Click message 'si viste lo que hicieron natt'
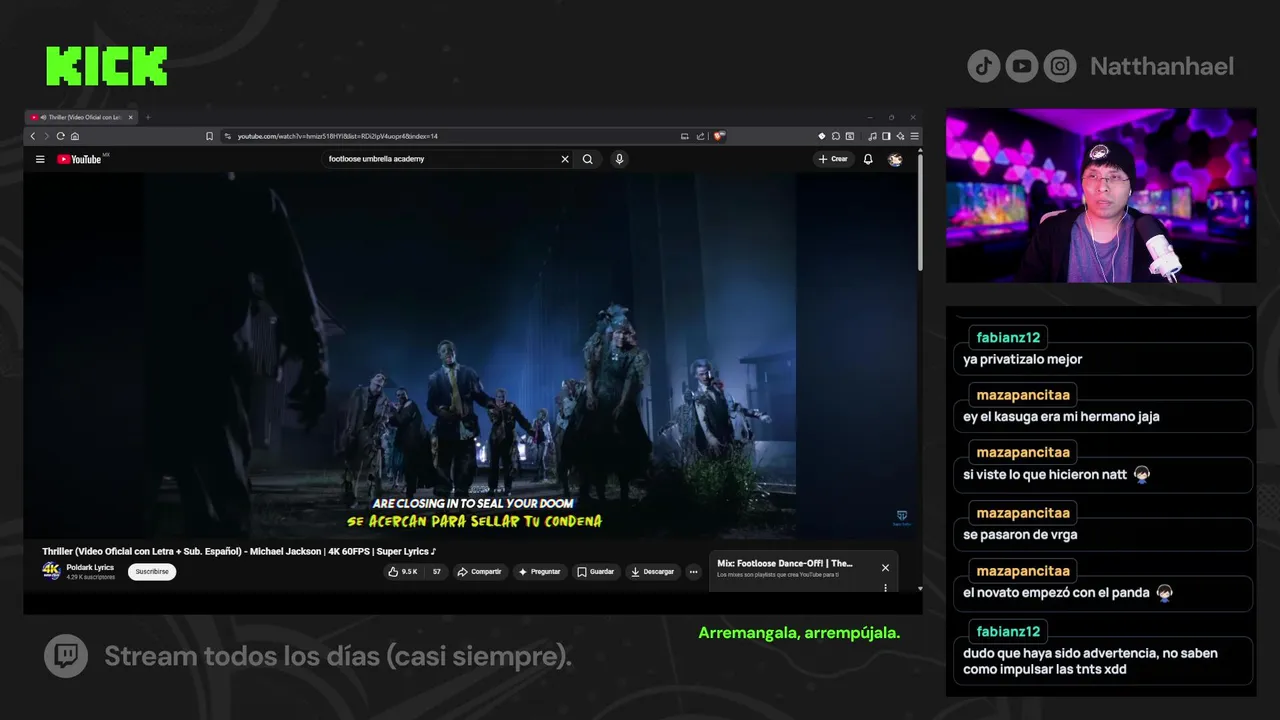 point(1045,475)
